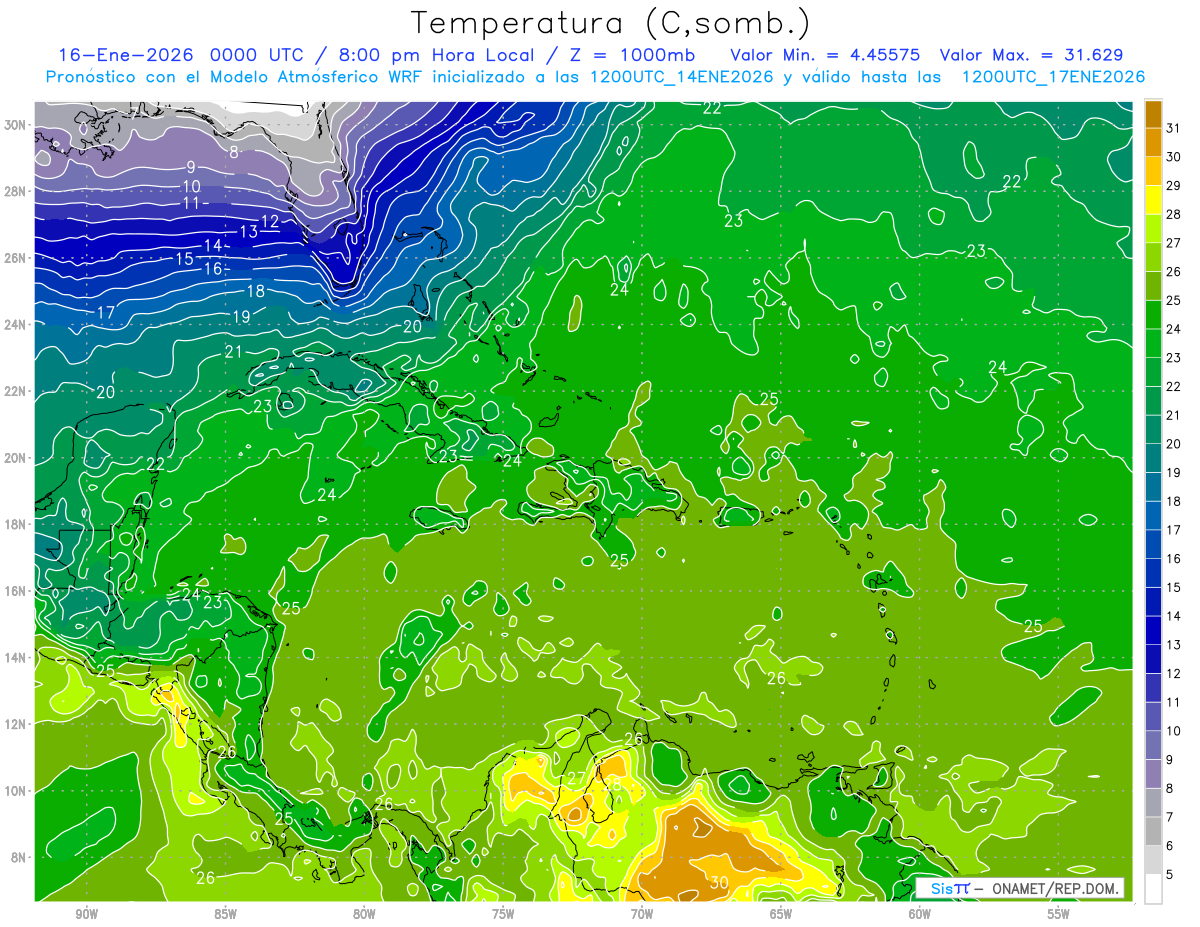Click the 28N latitude axis label

pyautogui.click(x=17, y=191)
